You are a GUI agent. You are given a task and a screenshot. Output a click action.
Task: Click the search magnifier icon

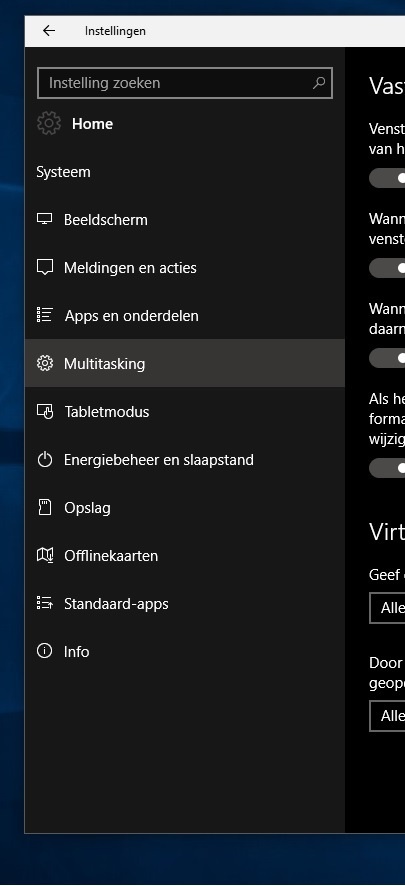(x=319, y=83)
